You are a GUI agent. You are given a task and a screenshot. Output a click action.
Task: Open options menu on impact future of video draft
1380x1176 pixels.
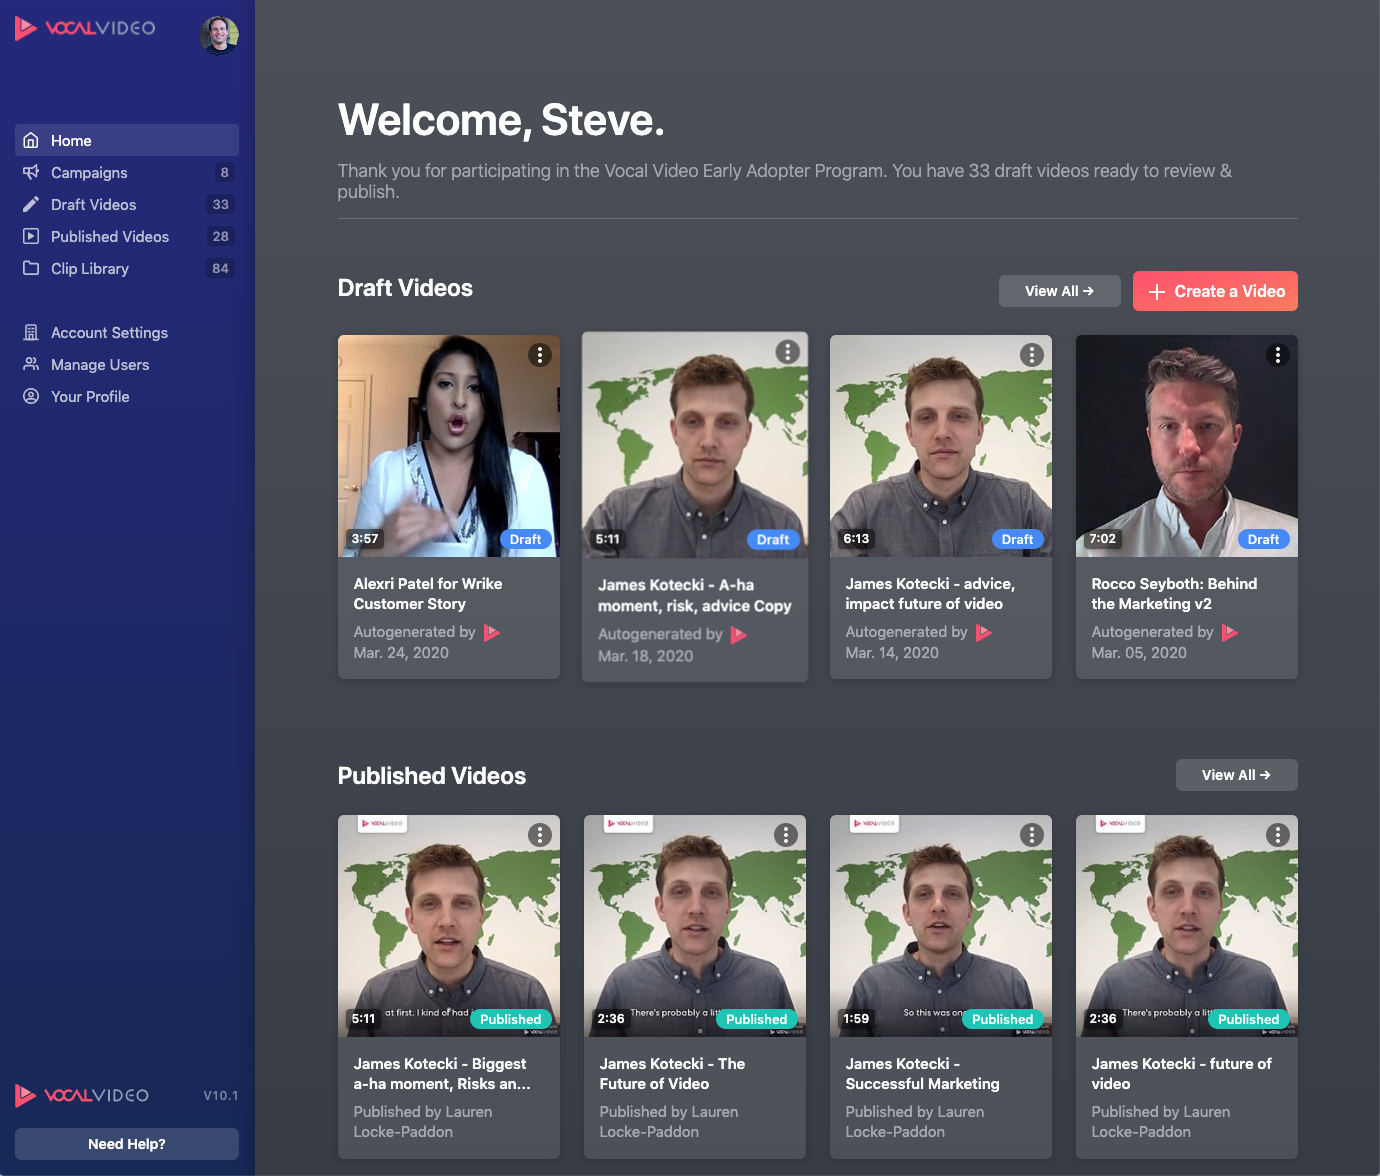1032,355
